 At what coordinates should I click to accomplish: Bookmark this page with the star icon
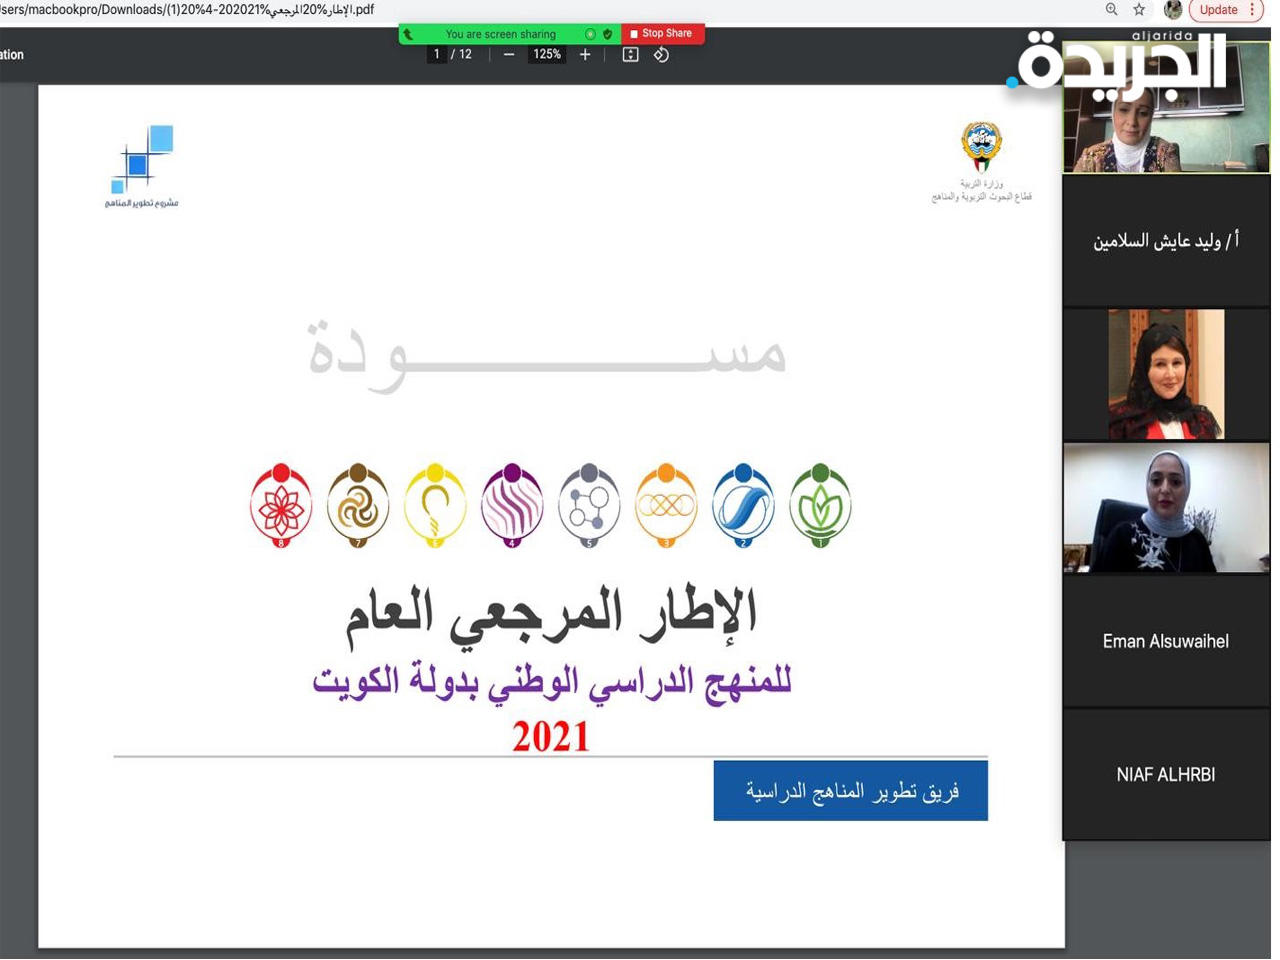[x=1139, y=10]
